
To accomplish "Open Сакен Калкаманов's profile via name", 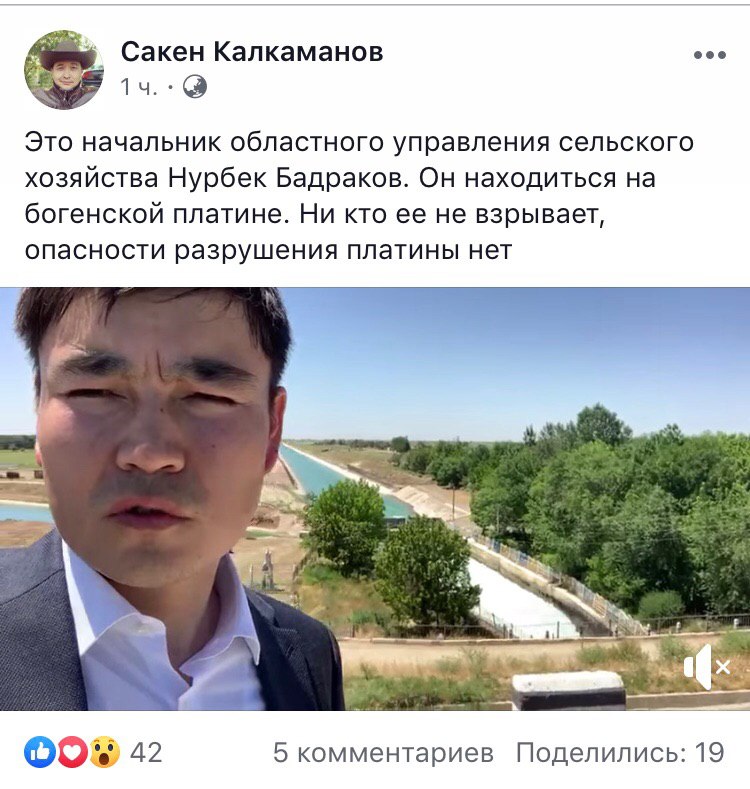I will click(252, 51).
